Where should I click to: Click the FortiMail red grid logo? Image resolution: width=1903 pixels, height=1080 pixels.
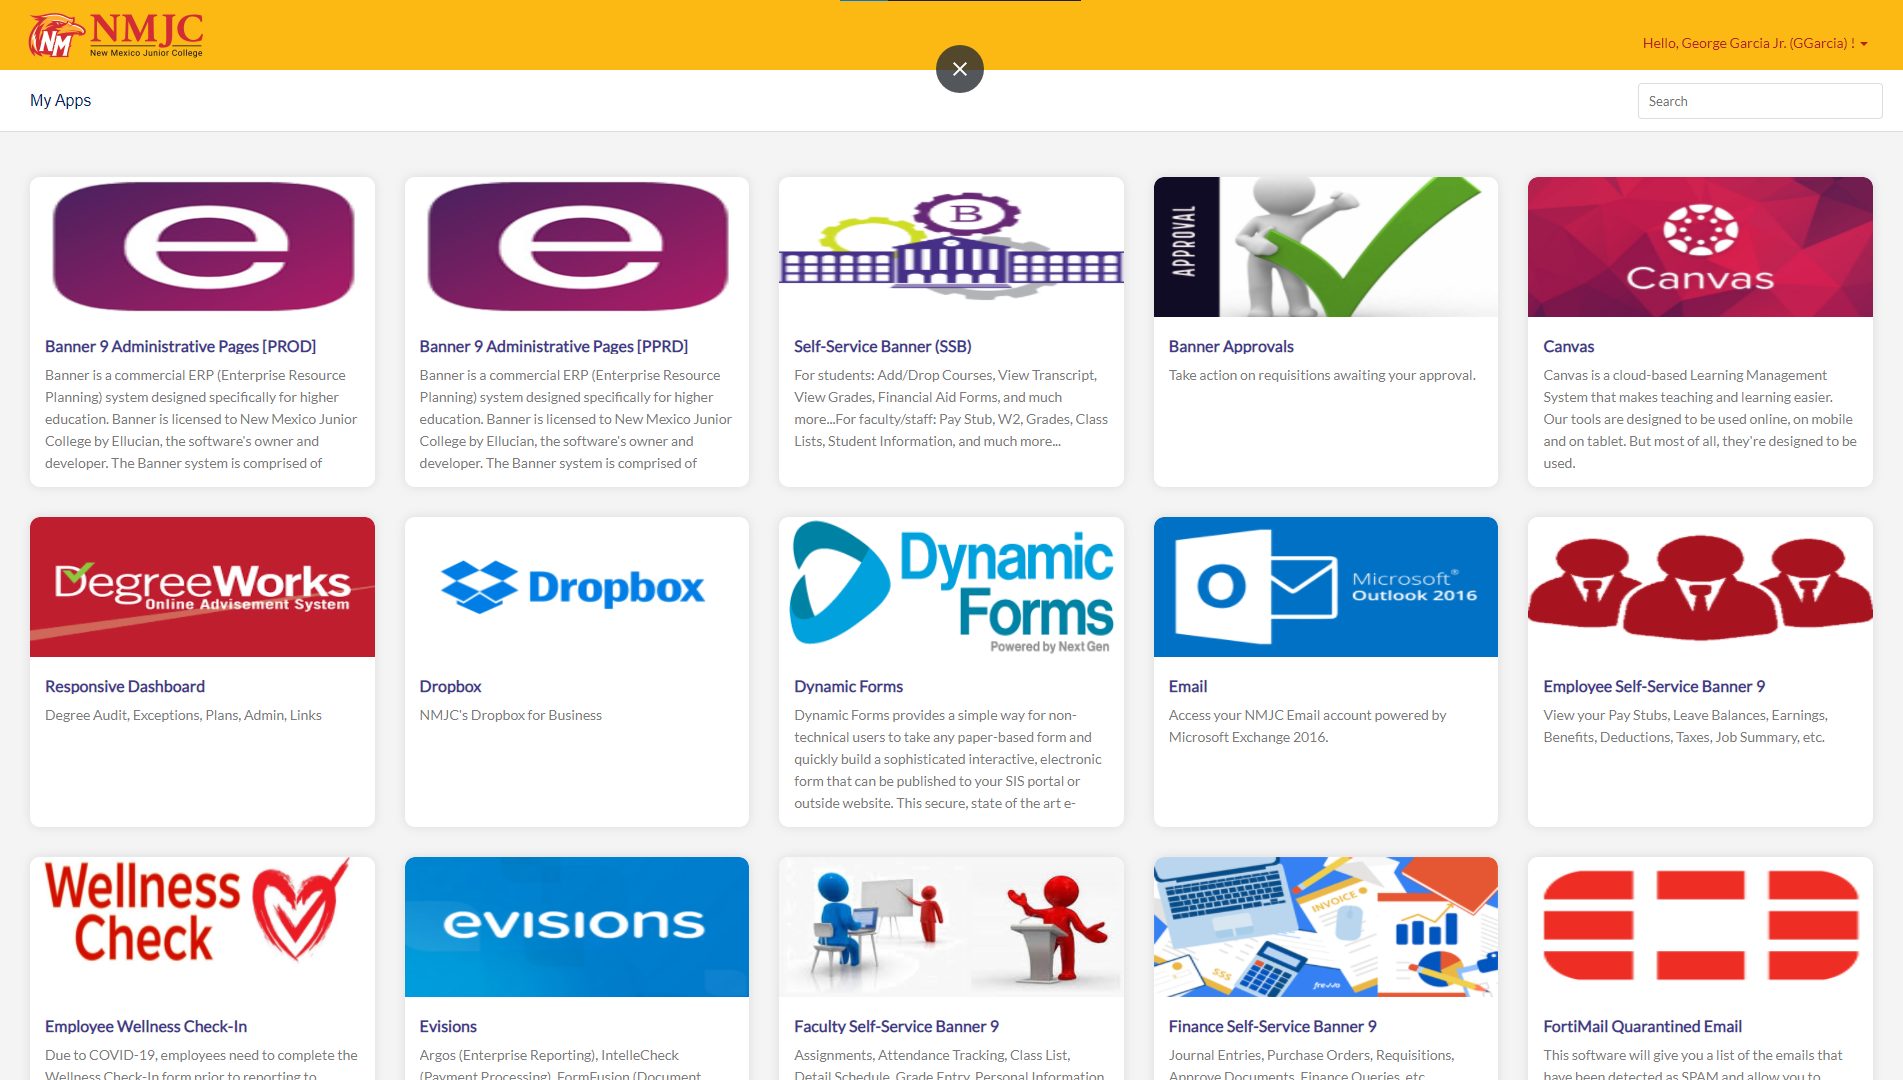[x=1700, y=927]
